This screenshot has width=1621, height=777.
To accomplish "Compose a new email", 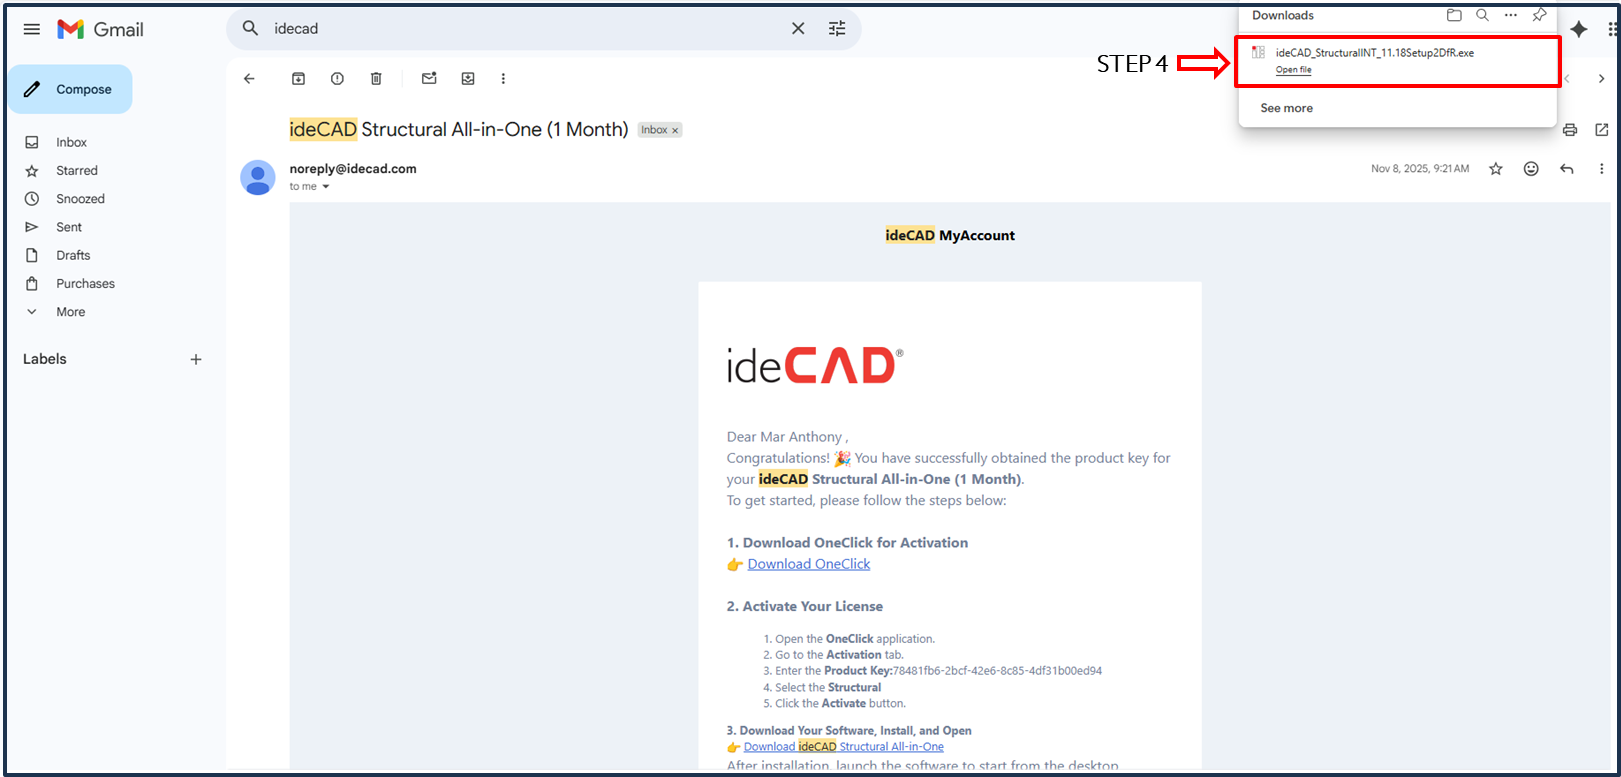I will [70, 89].
